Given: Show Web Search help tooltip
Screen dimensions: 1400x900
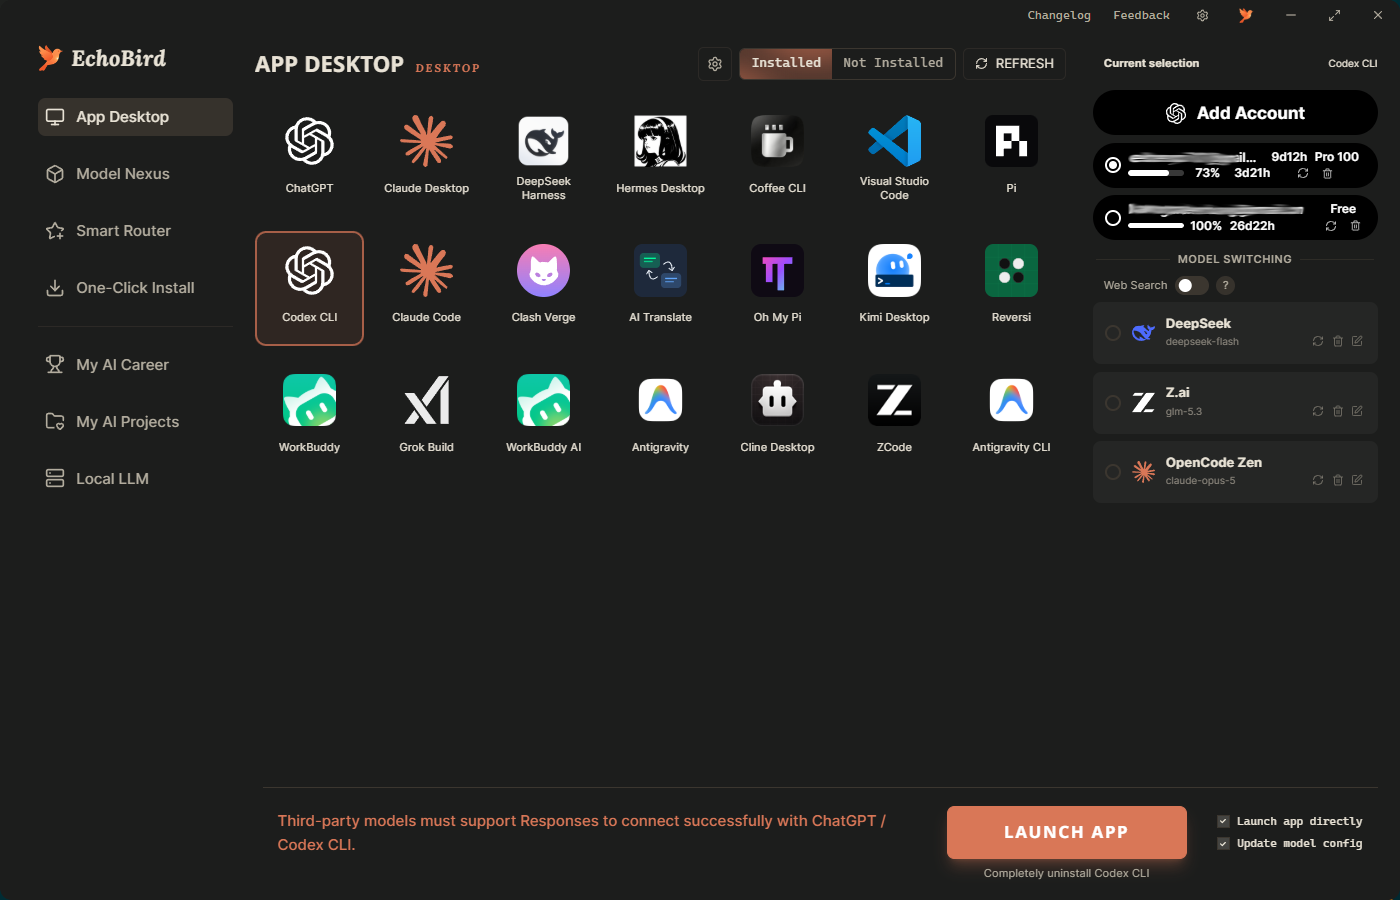Looking at the screenshot, I should 1225,286.
